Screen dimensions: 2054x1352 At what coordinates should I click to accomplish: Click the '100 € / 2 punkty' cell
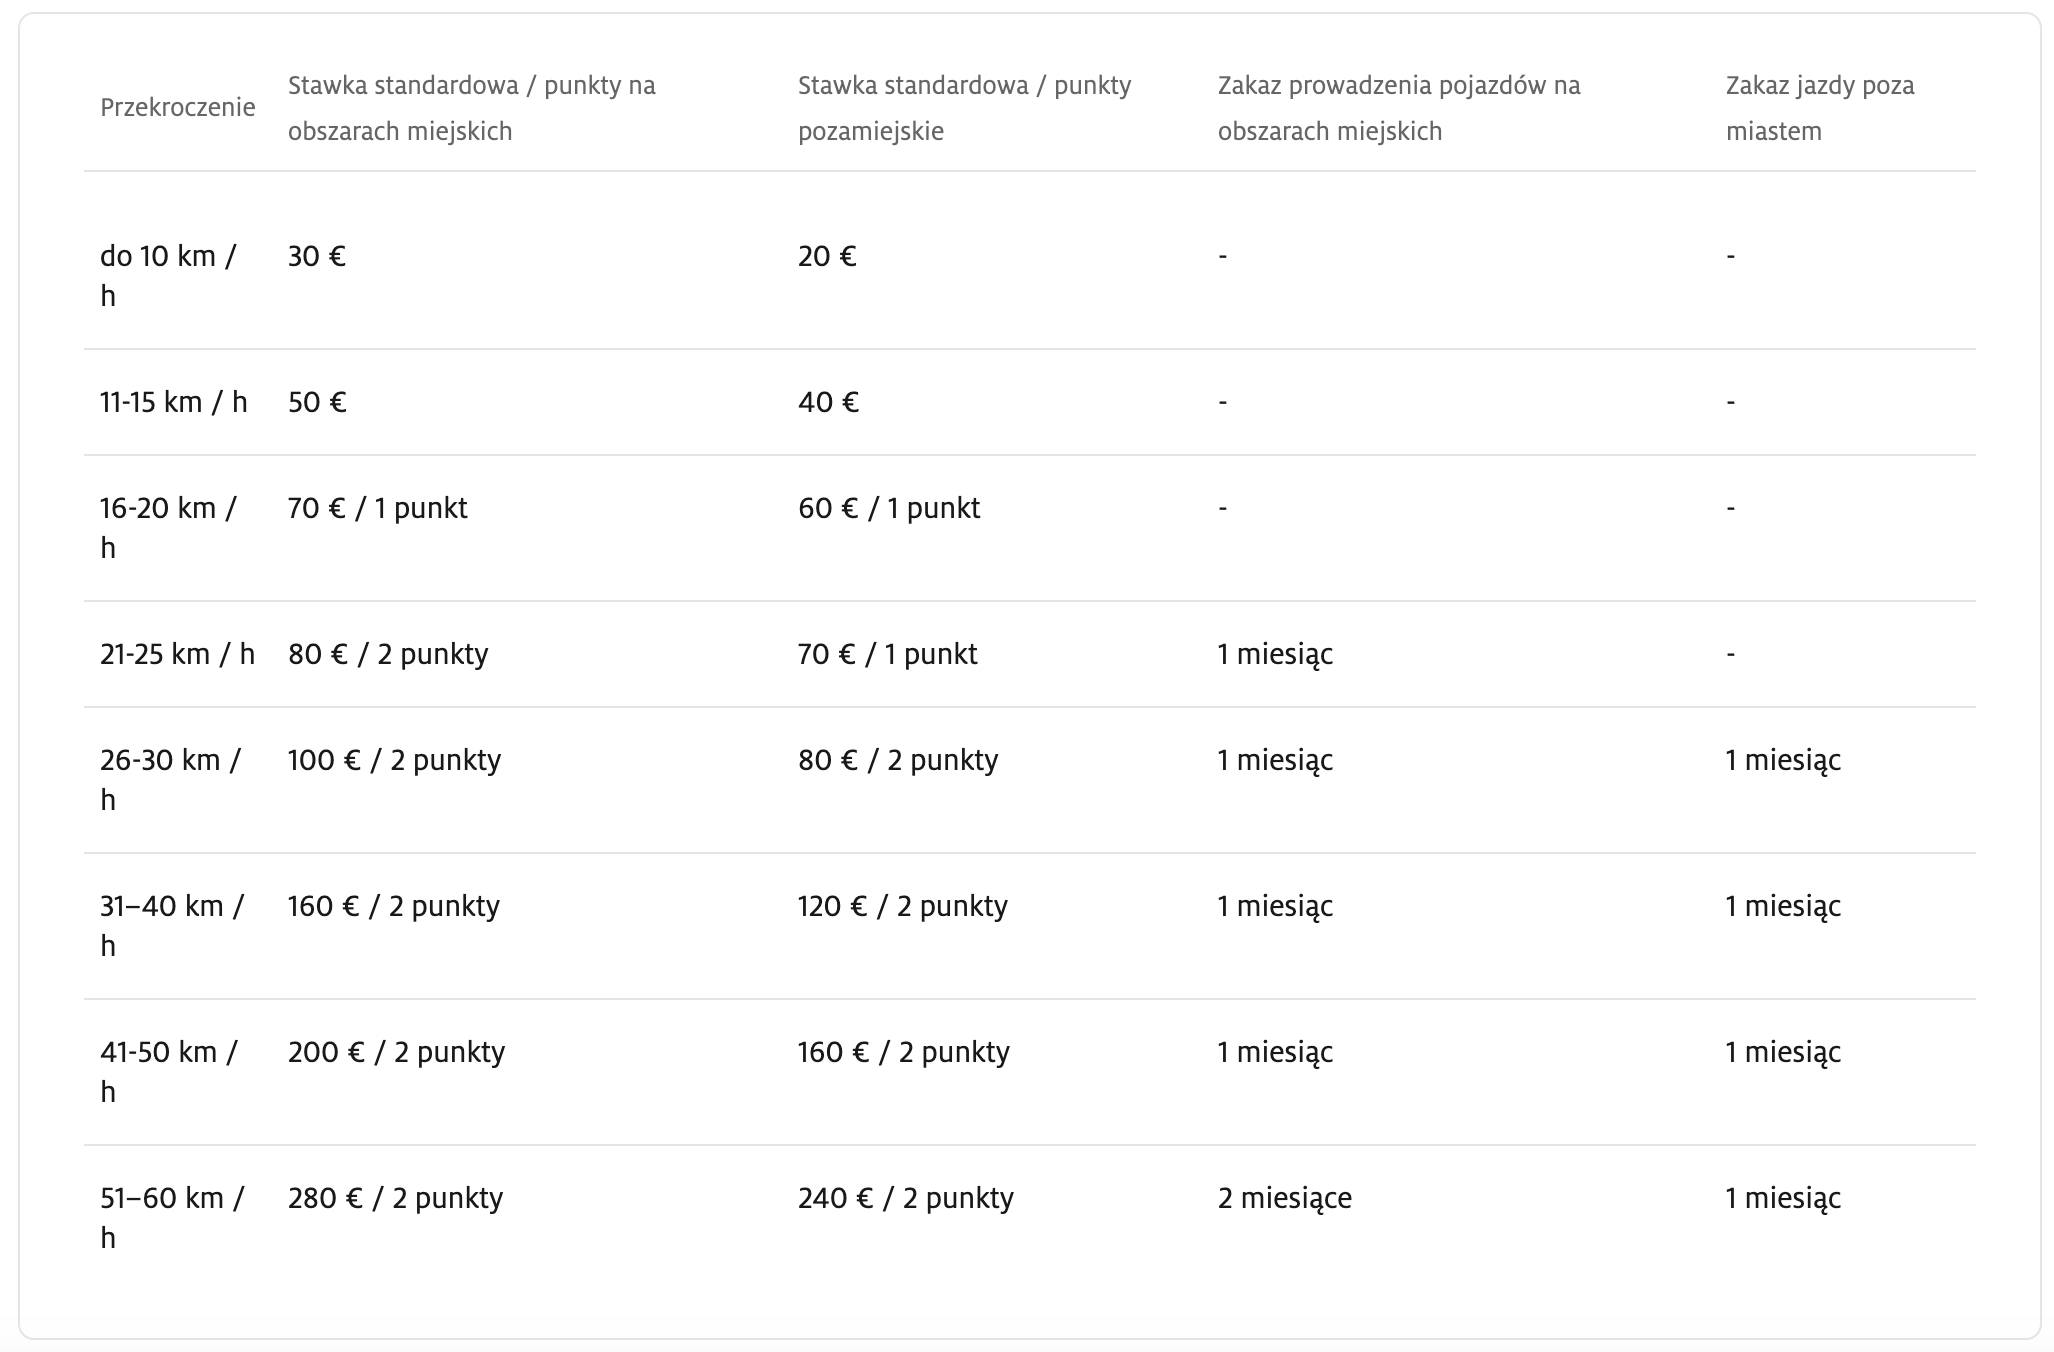coord(394,760)
